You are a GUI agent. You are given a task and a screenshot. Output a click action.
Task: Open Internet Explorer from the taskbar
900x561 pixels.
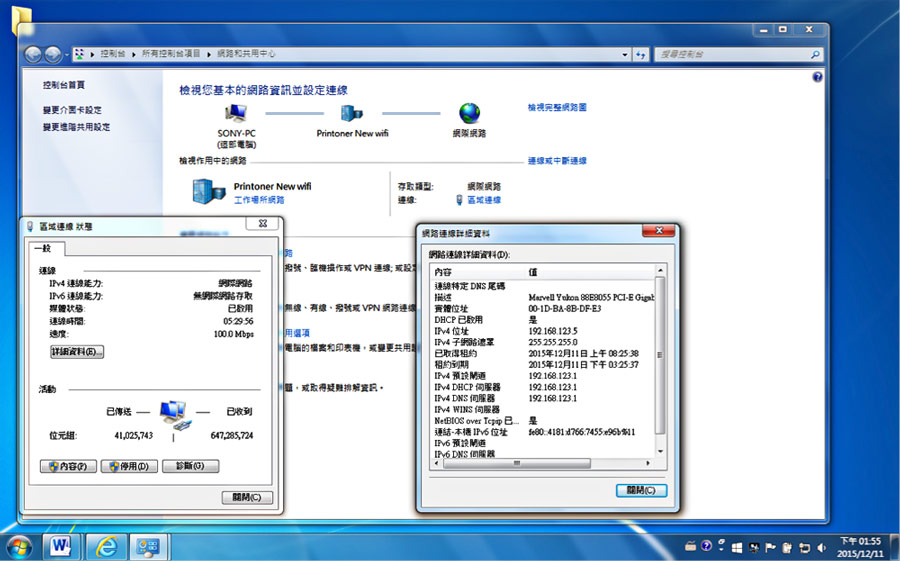pos(106,547)
